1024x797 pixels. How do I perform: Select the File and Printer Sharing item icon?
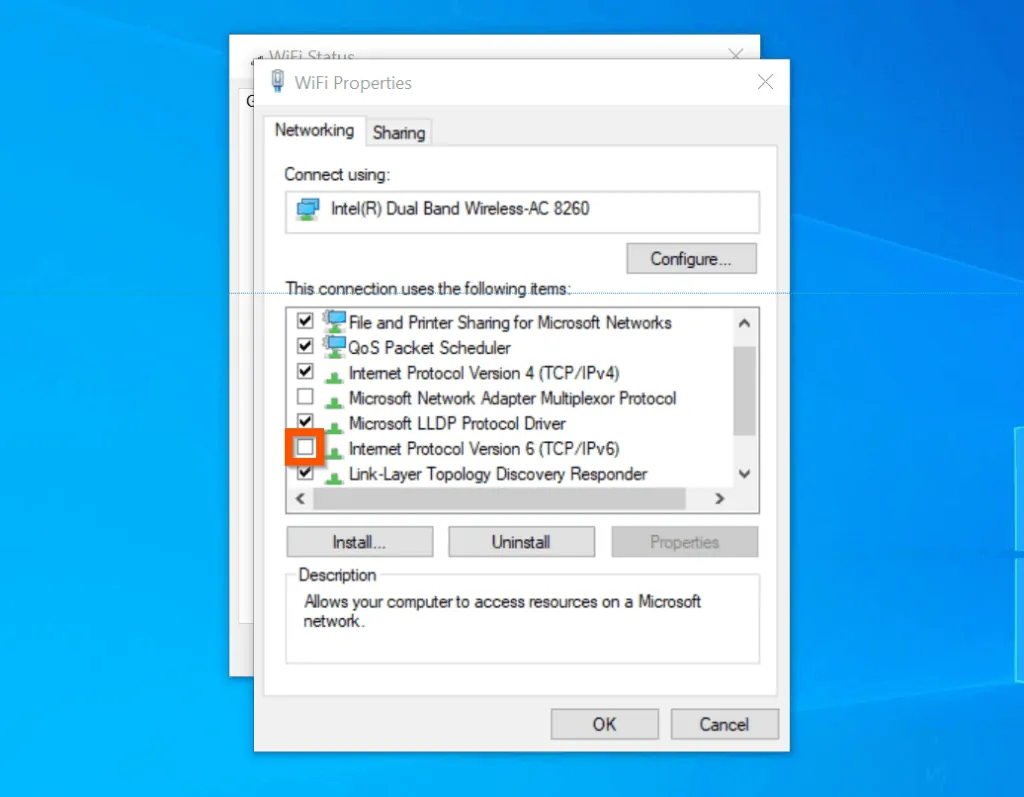(x=337, y=322)
